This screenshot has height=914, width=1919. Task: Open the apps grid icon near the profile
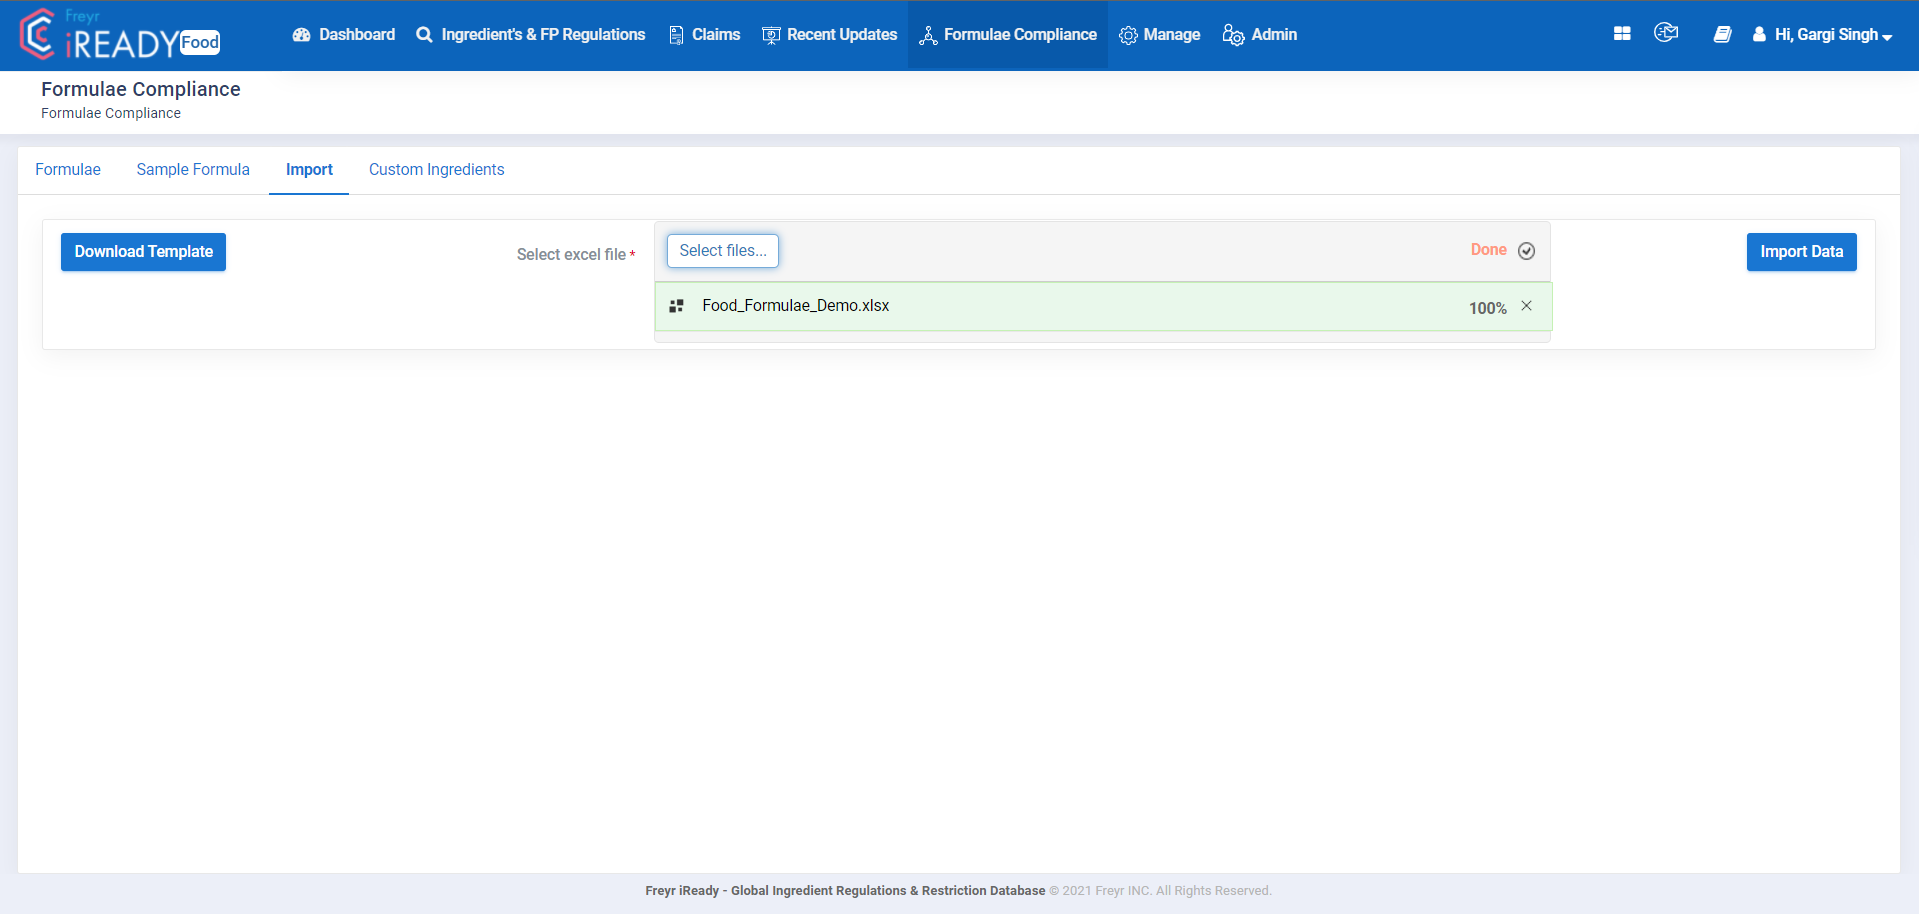(x=1621, y=33)
